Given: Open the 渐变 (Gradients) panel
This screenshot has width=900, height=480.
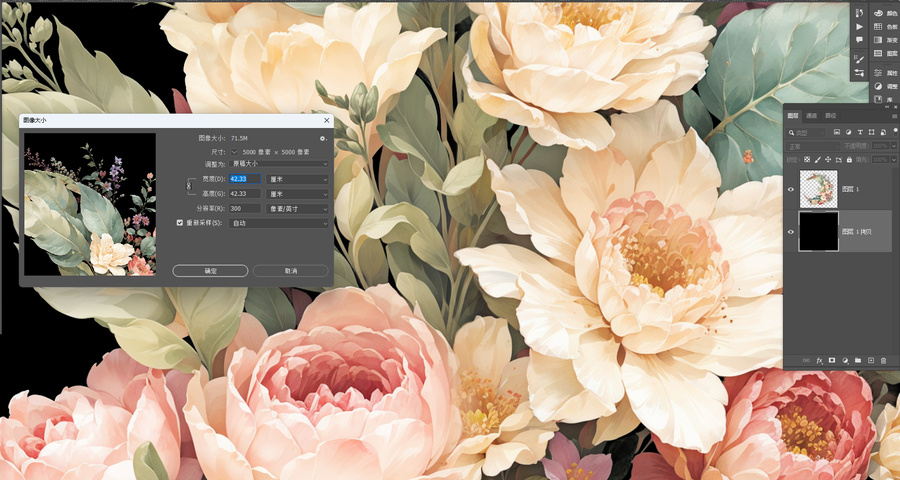Looking at the screenshot, I should [886, 40].
